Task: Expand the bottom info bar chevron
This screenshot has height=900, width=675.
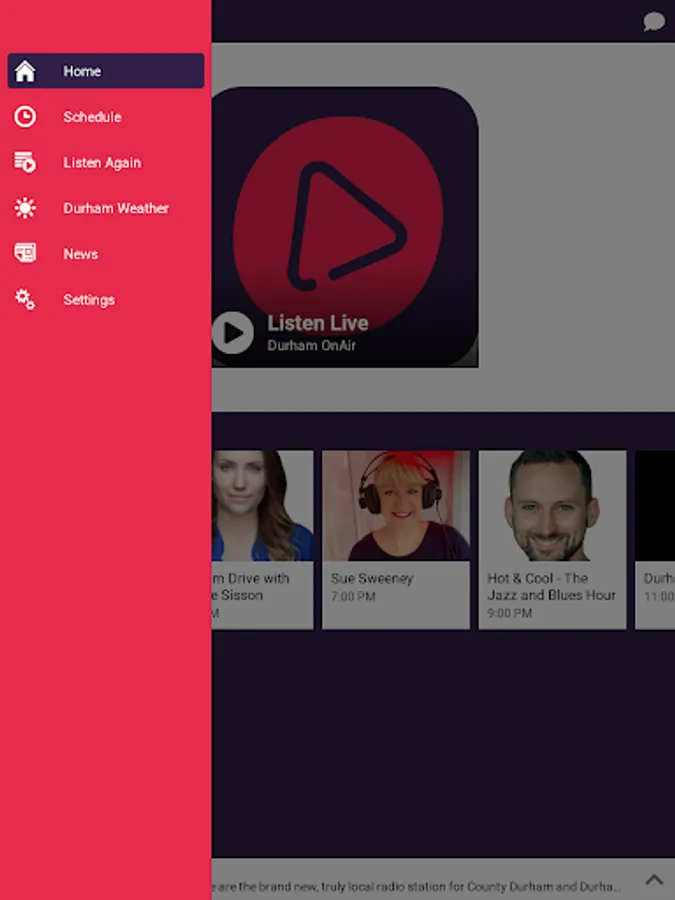Action: tap(654, 879)
